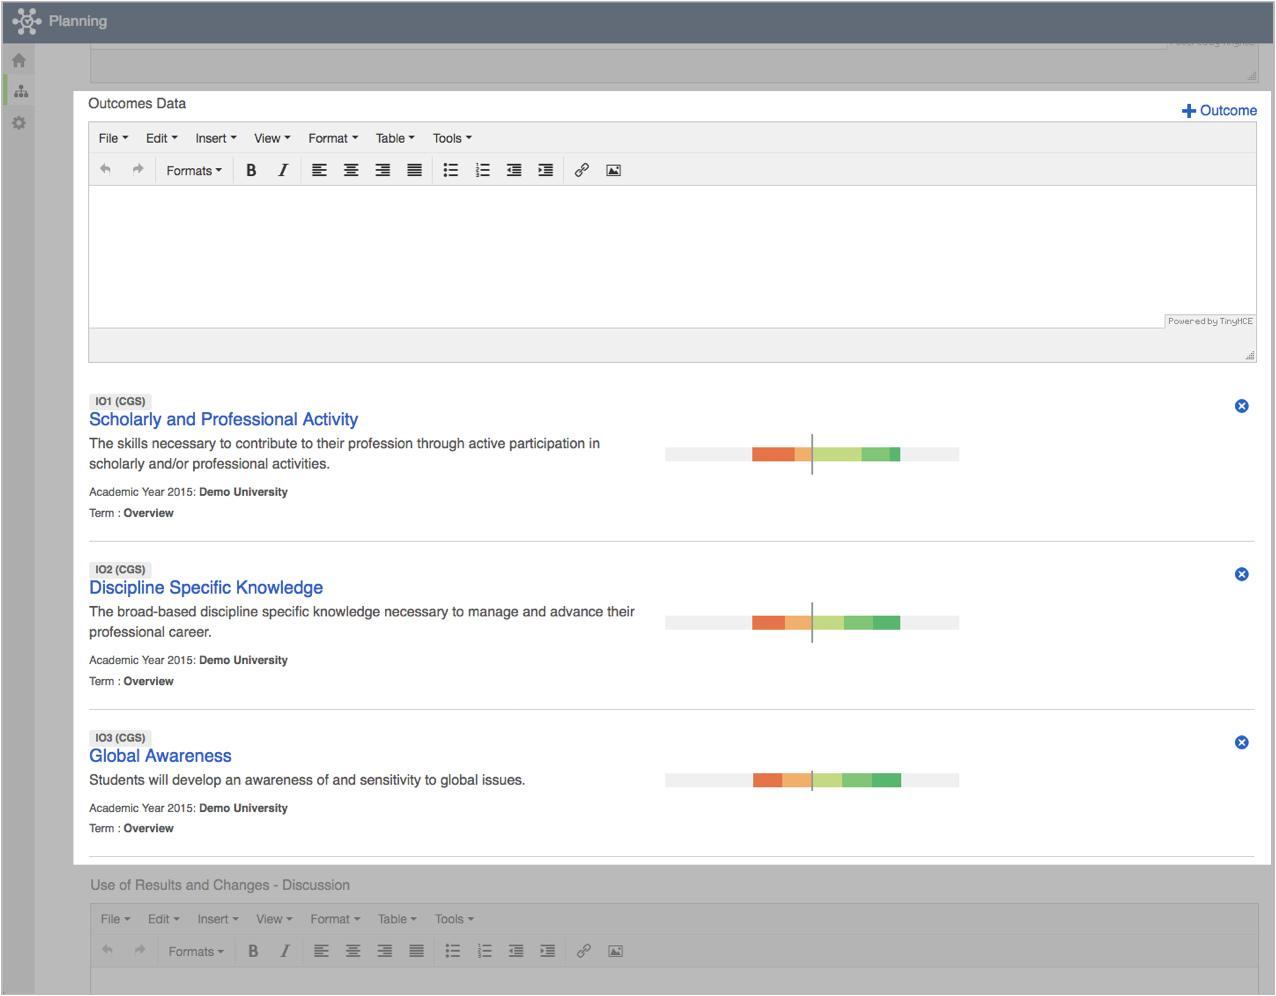
Task: Open the settings gear in the sidebar
Action: (19, 123)
